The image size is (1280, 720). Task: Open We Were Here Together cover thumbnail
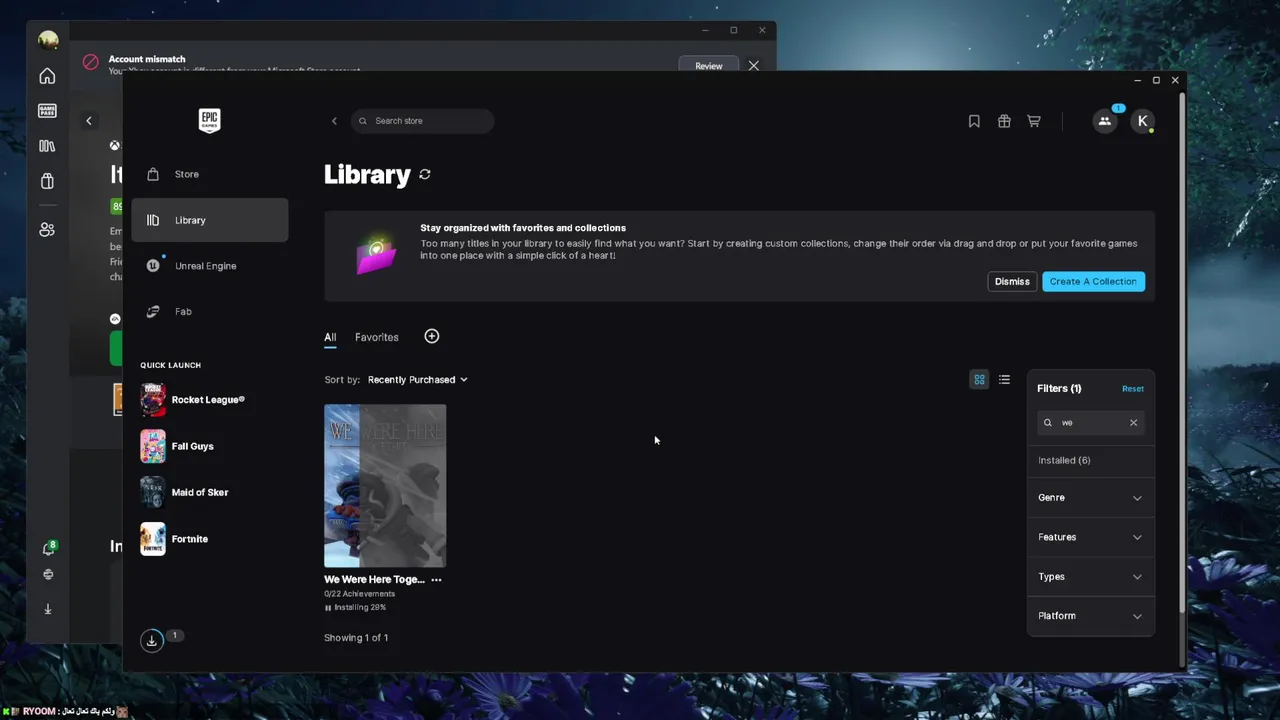385,486
